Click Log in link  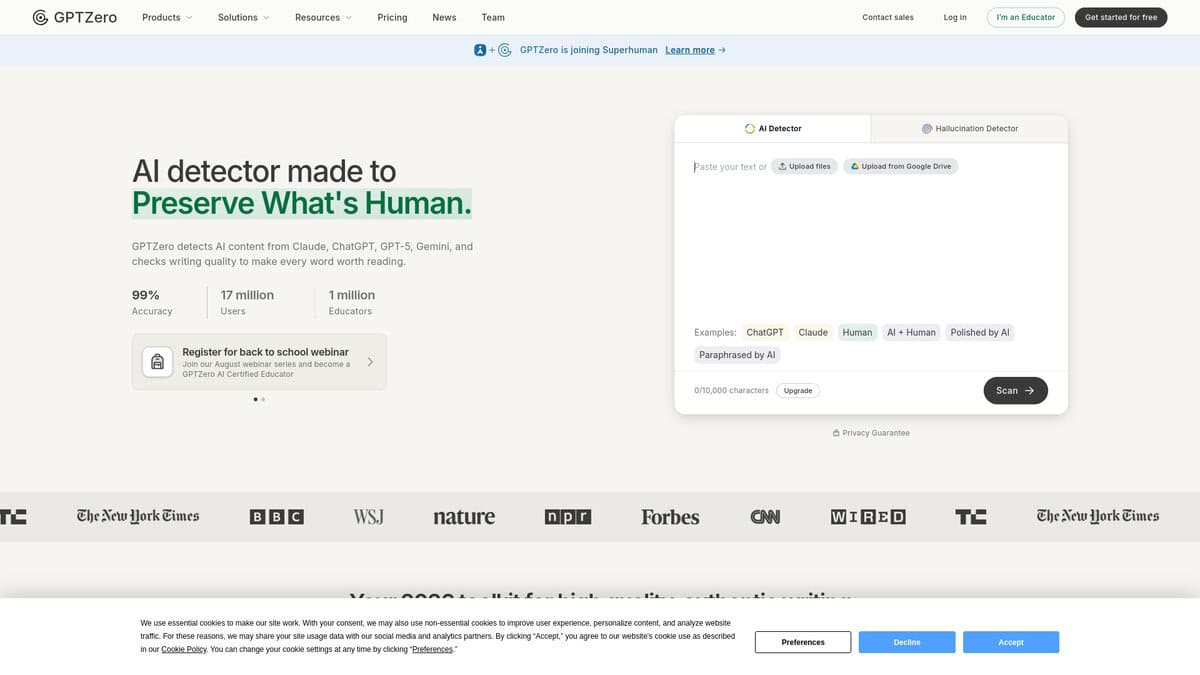(x=955, y=17)
